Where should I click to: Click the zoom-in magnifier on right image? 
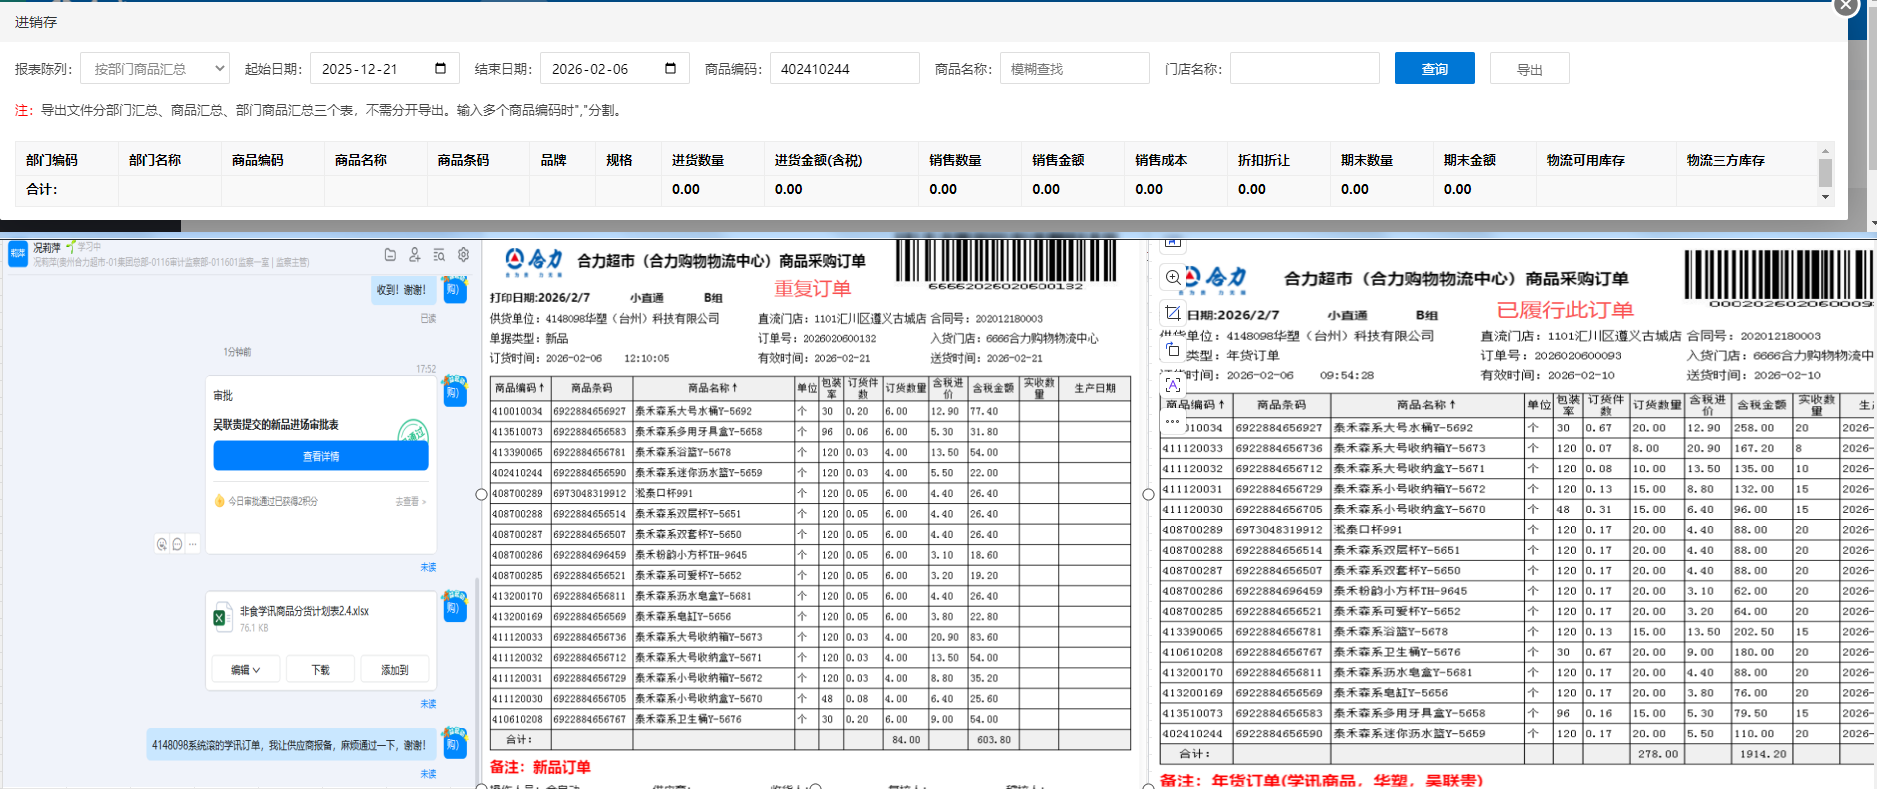point(1173,277)
